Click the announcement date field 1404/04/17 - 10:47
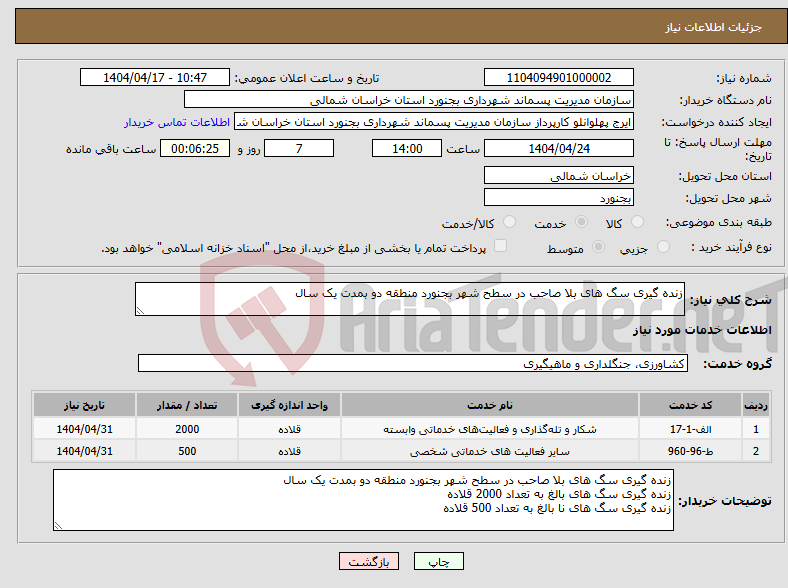The image size is (788, 588). click(155, 77)
